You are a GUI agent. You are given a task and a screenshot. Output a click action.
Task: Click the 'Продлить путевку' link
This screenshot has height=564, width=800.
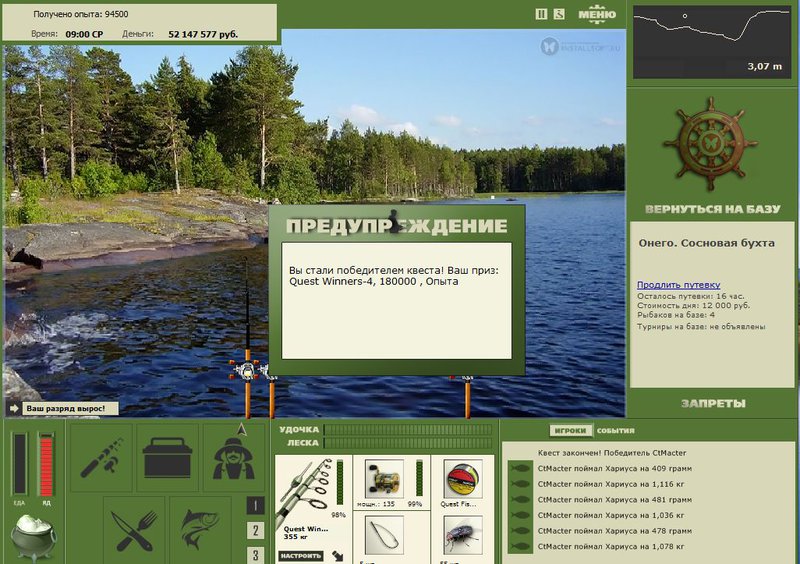pyautogui.click(x=679, y=285)
